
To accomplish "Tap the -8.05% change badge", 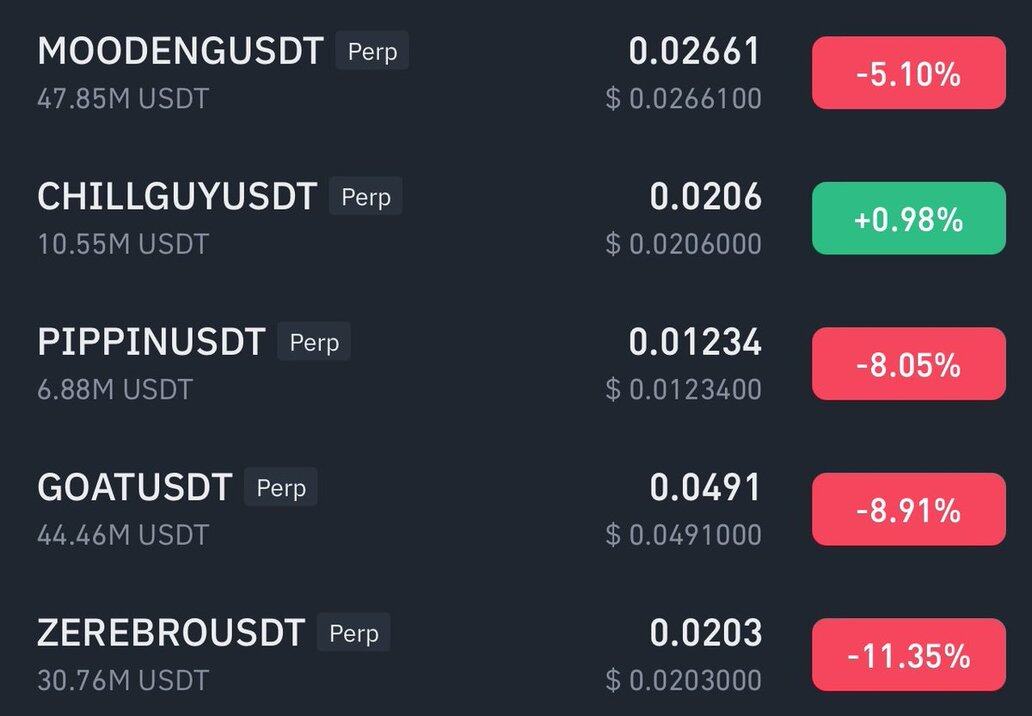I will pyautogui.click(x=908, y=364).
